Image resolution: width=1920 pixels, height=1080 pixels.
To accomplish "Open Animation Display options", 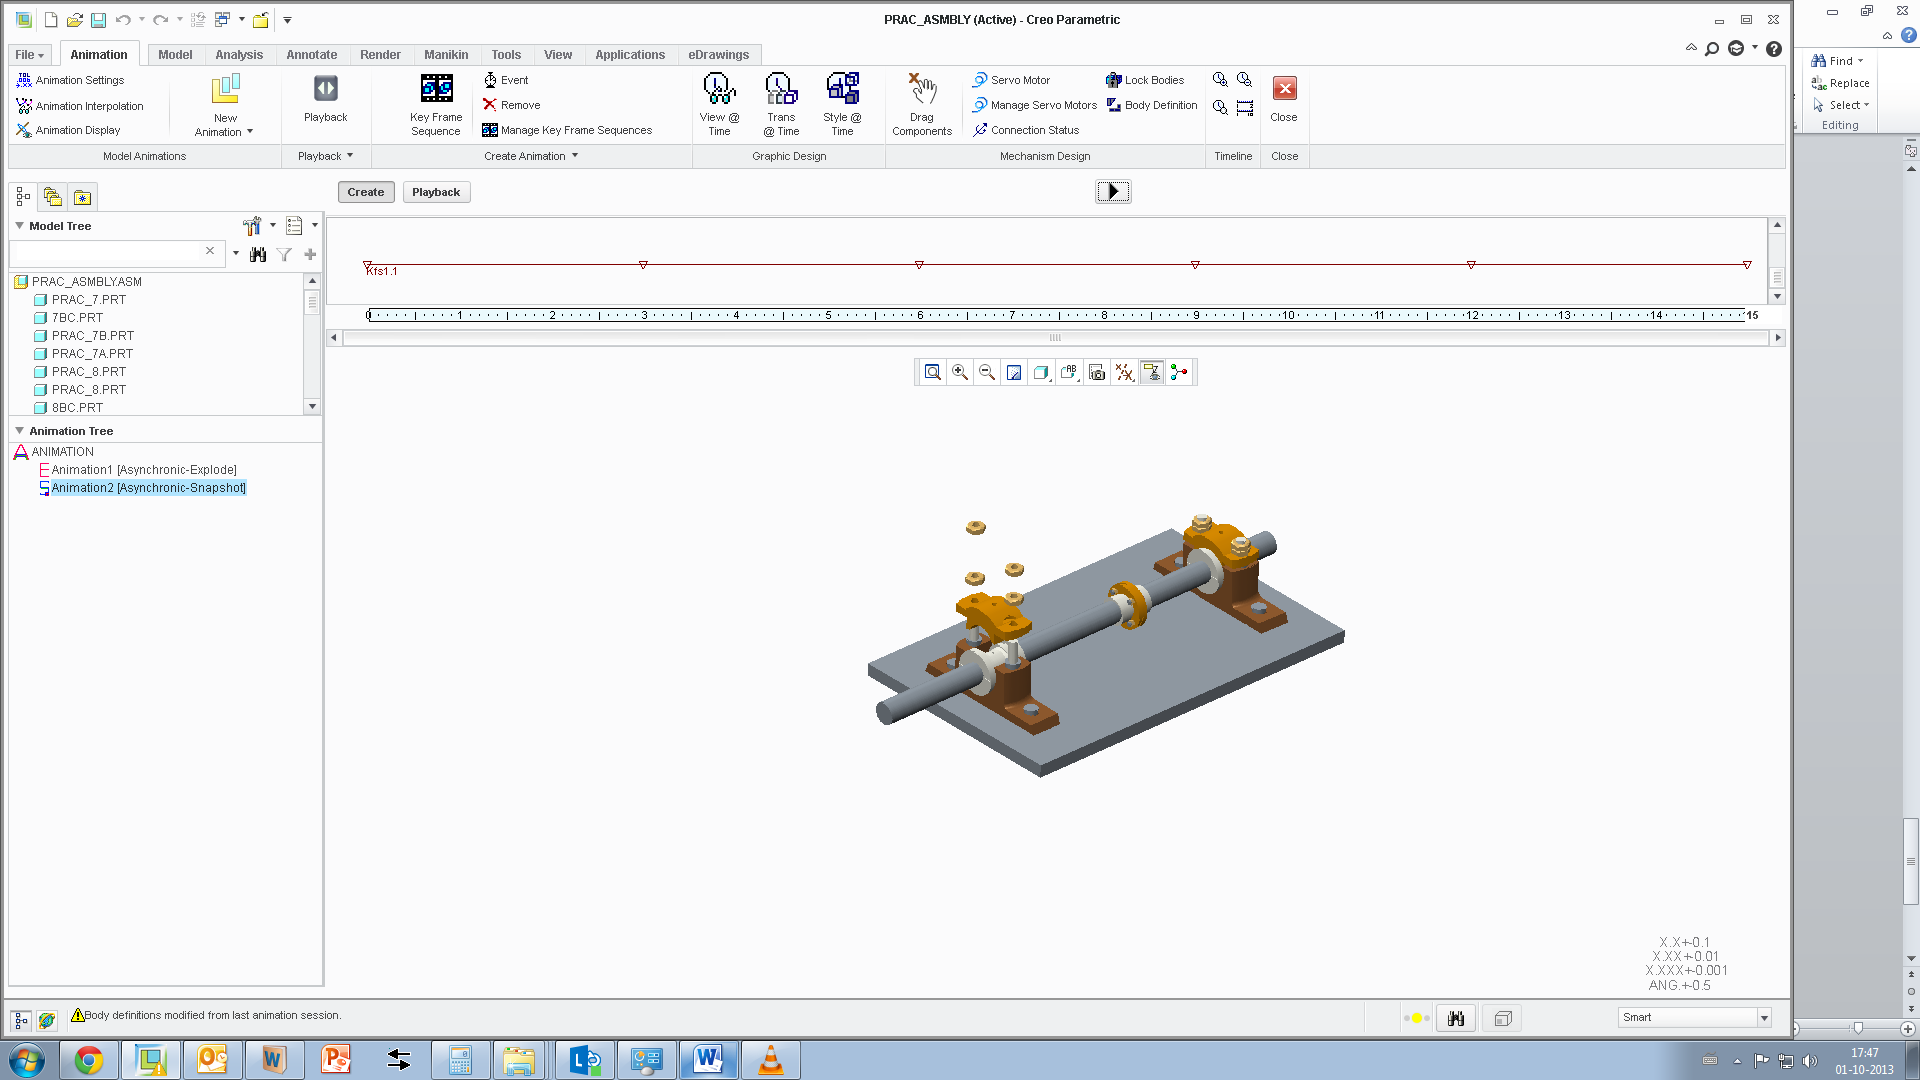I will [69, 130].
